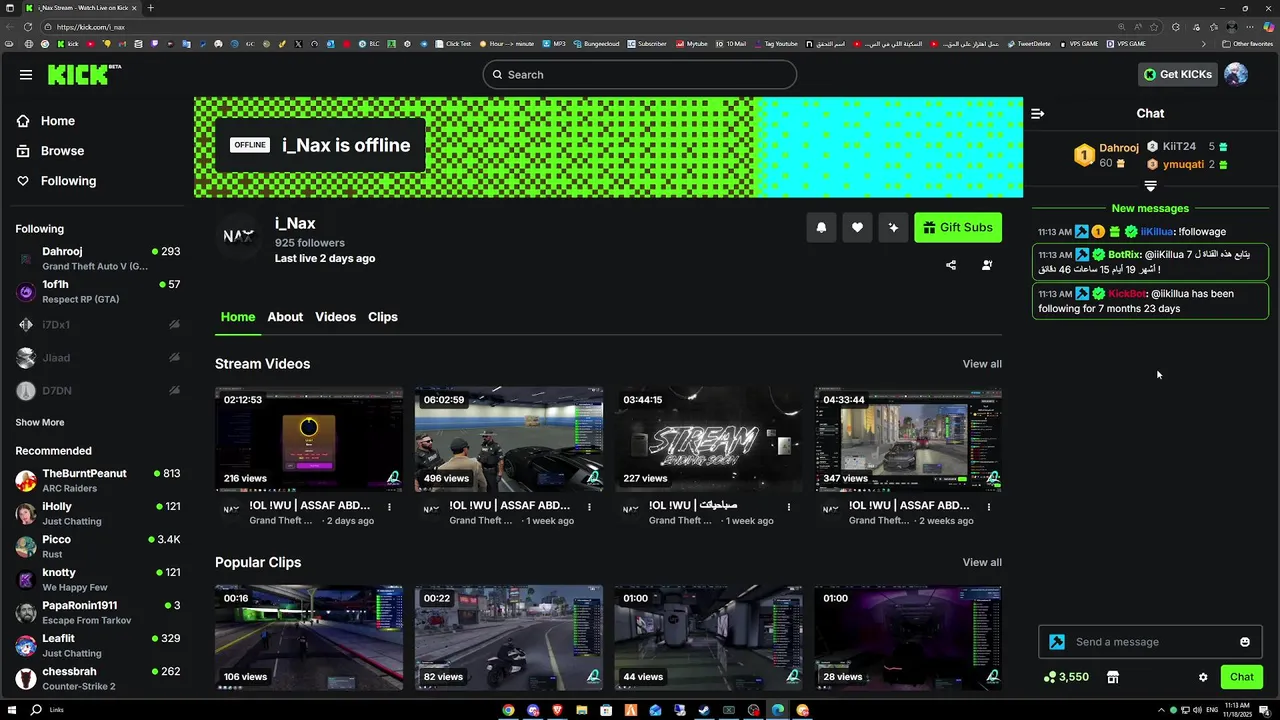Open the TweetDelete bookmark
1280x720 pixels.
(x=1029, y=44)
